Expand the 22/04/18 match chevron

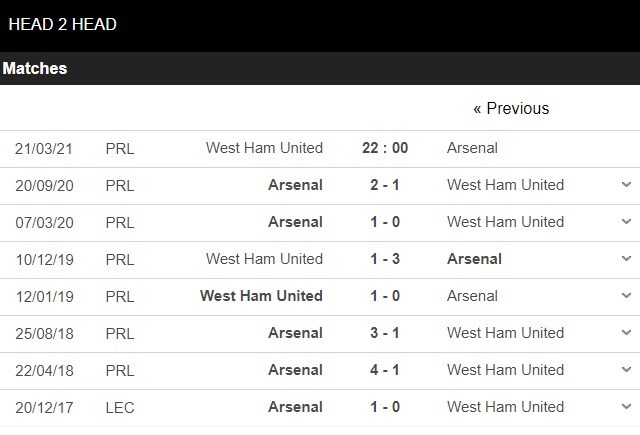coord(626,370)
